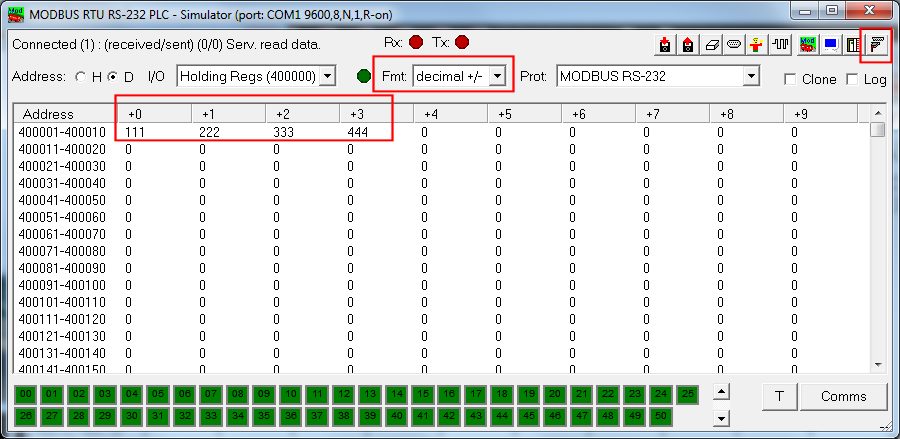Click the +6 column header
The width and height of the screenshot is (900, 439).
[599, 114]
